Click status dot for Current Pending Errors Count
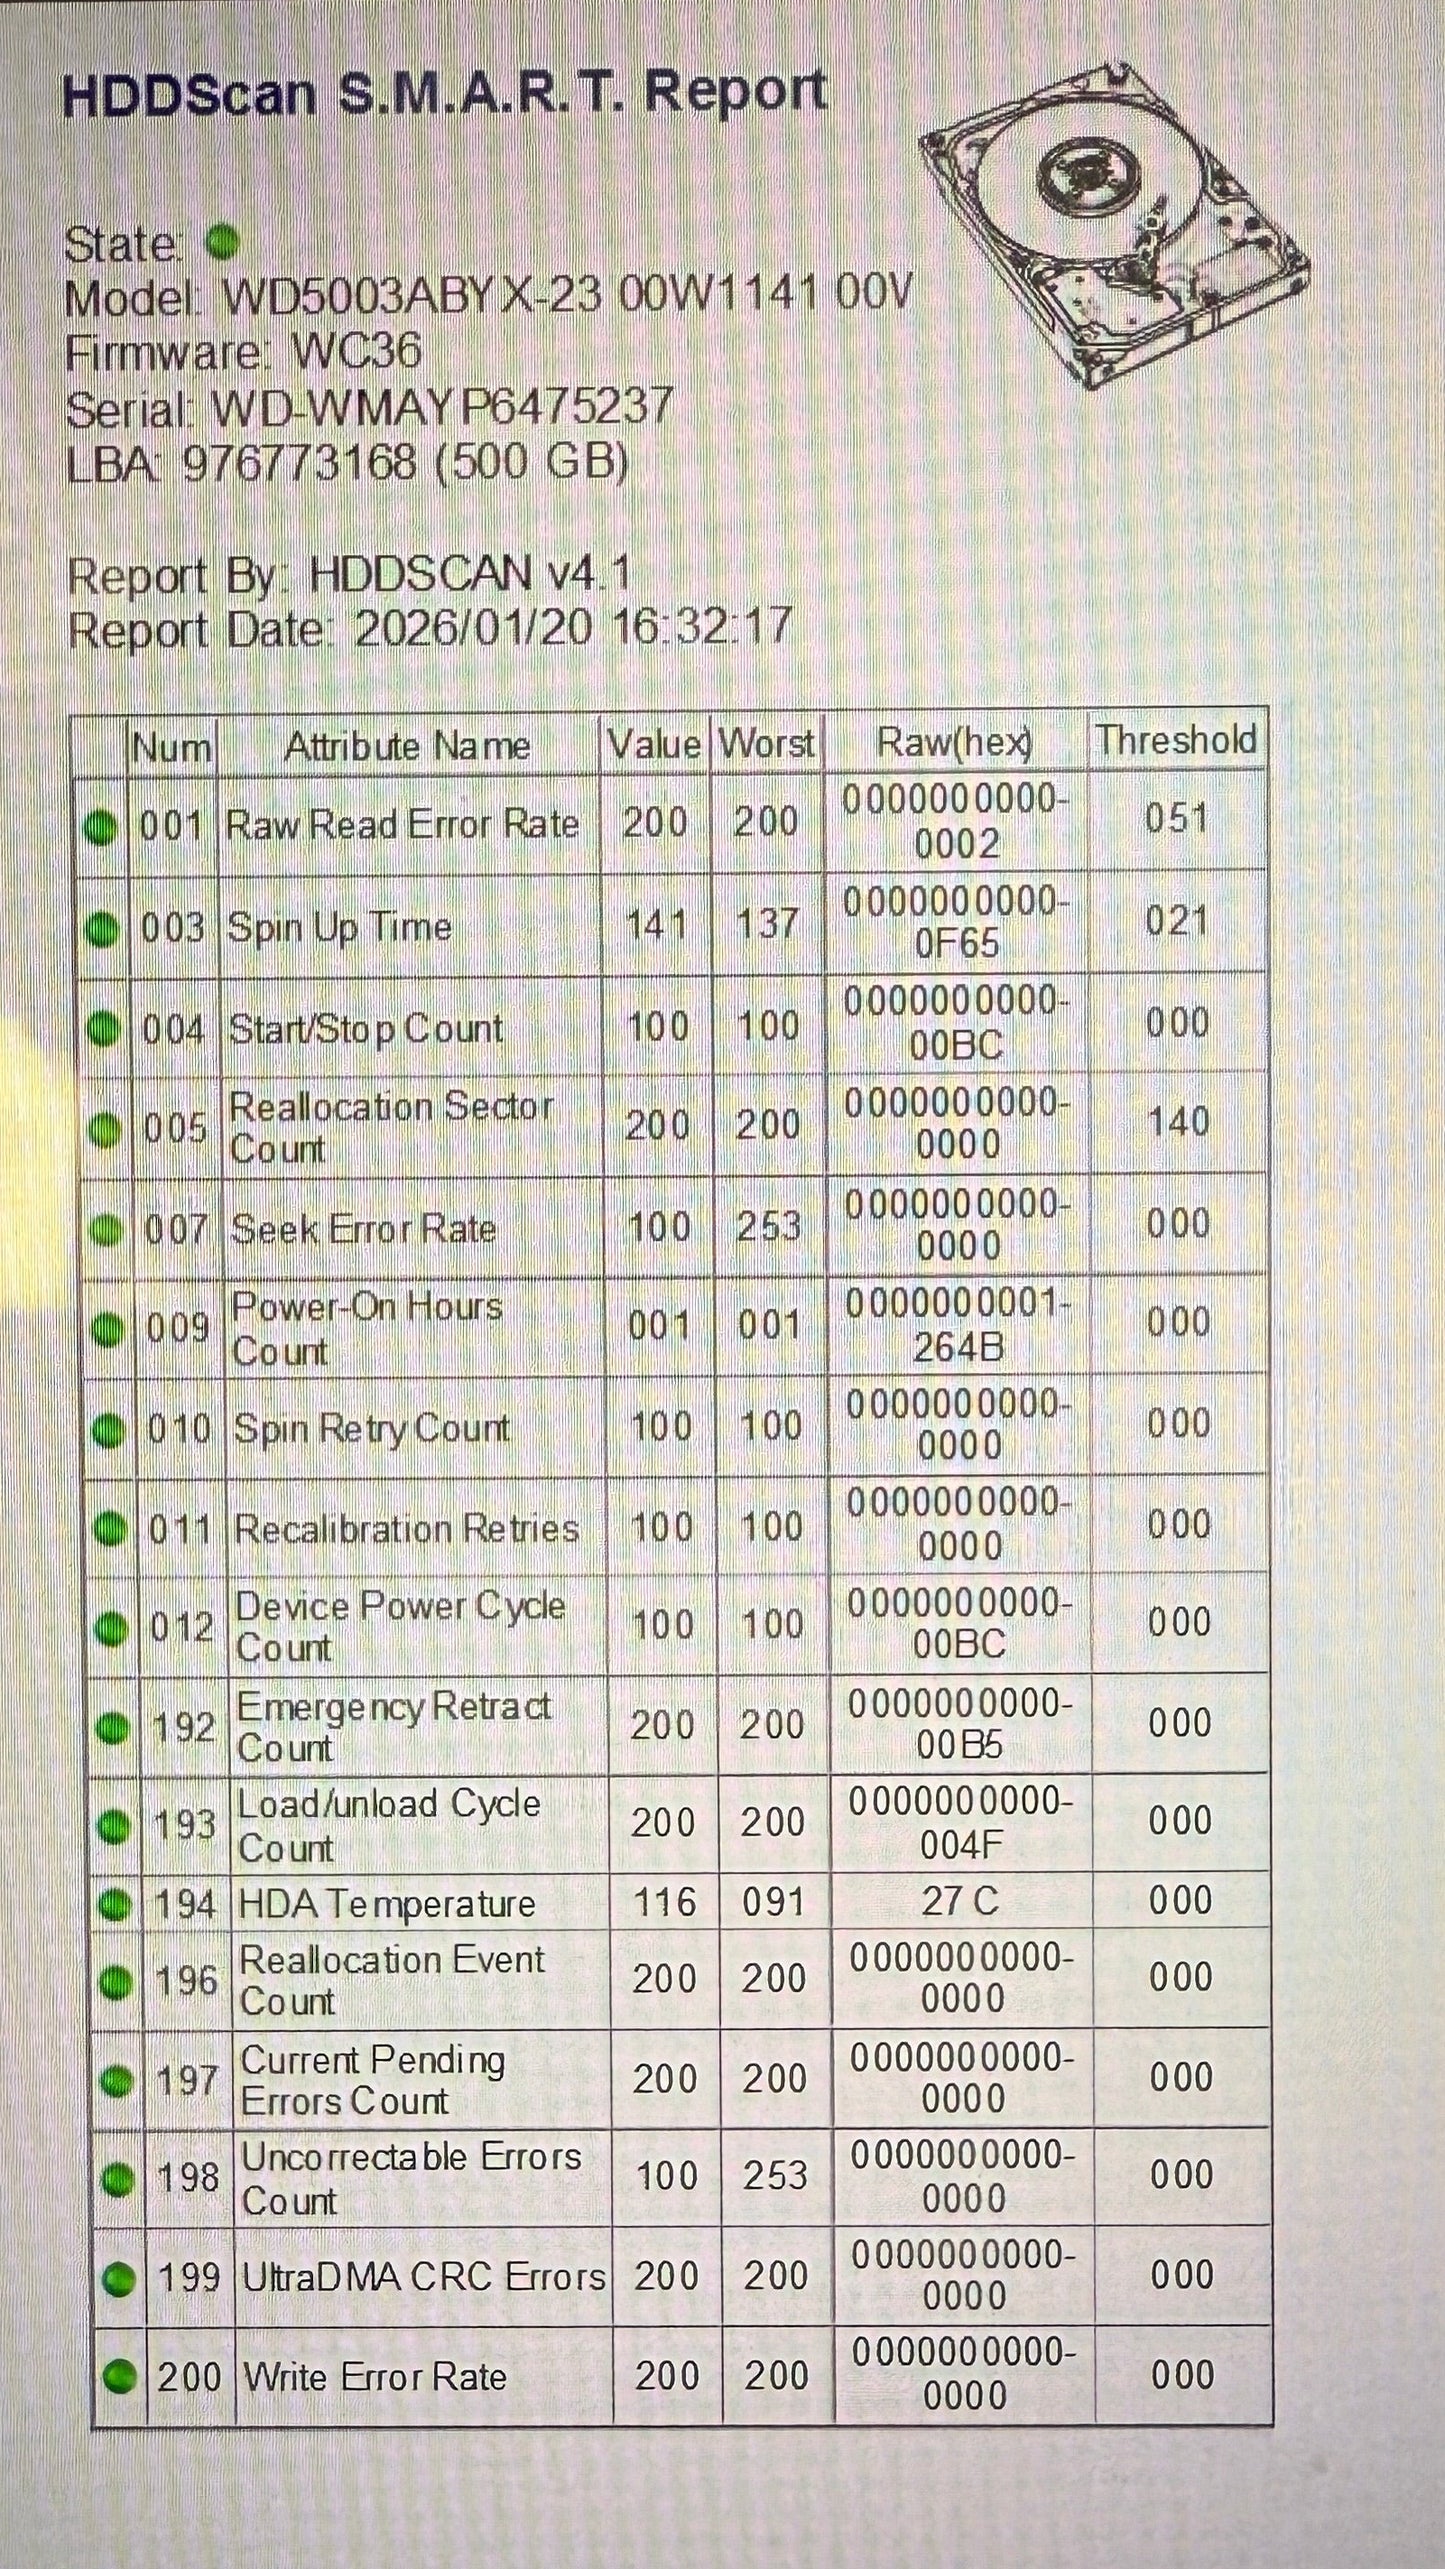1445x2569 pixels. [x=118, y=2082]
